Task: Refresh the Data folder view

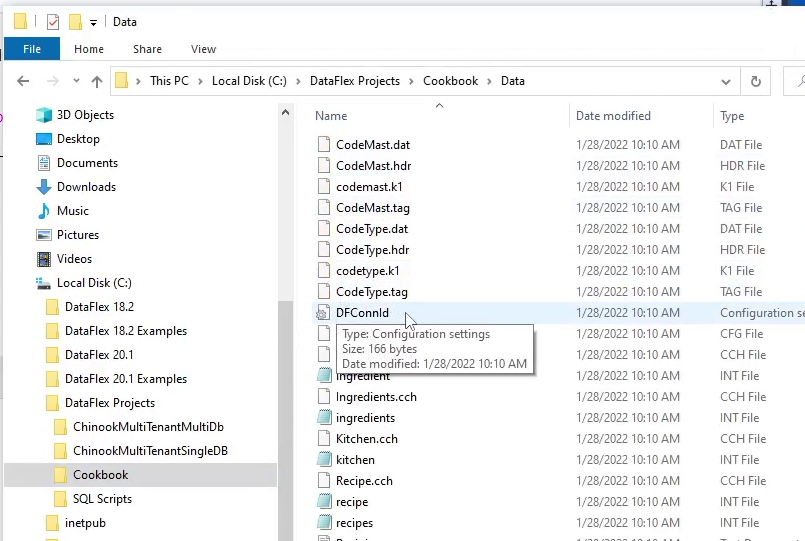Action: point(755,82)
